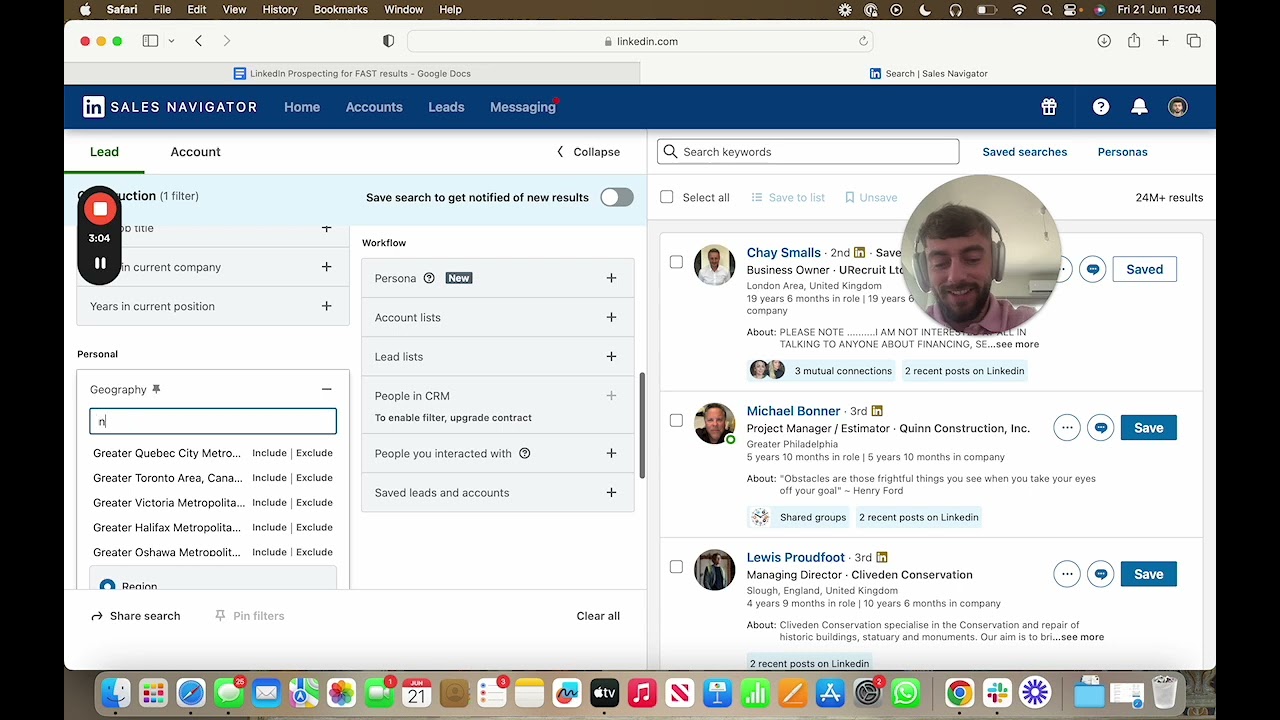Click the Geography search input box
This screenshot has height=720, width=1280.
(213, 422)
